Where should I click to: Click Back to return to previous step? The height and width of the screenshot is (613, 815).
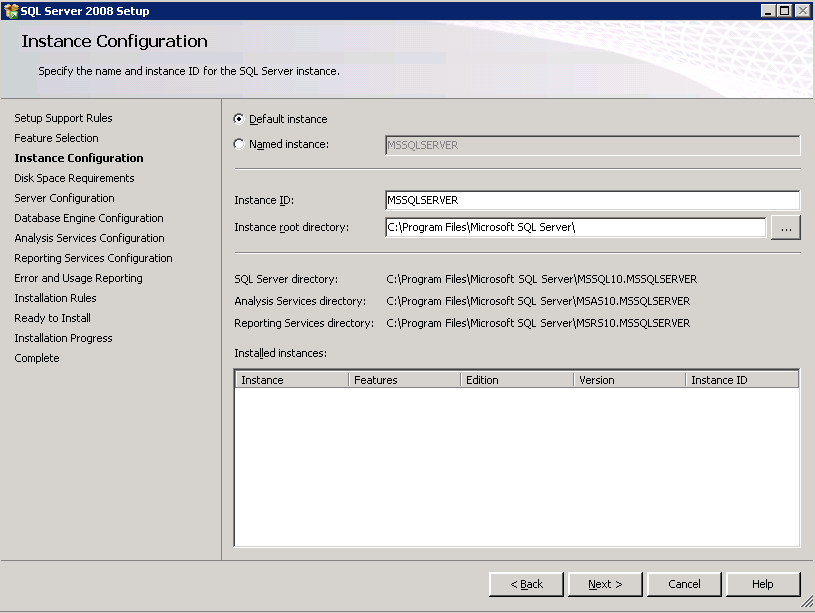tap(526, 584)
